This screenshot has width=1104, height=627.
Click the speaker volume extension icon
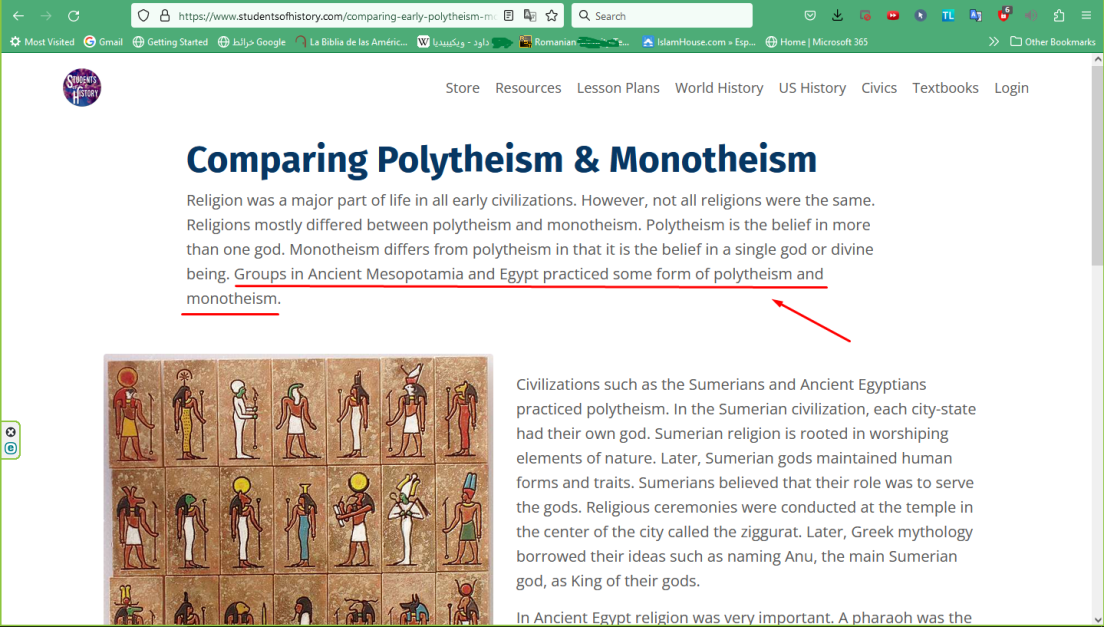(1031, 15)
